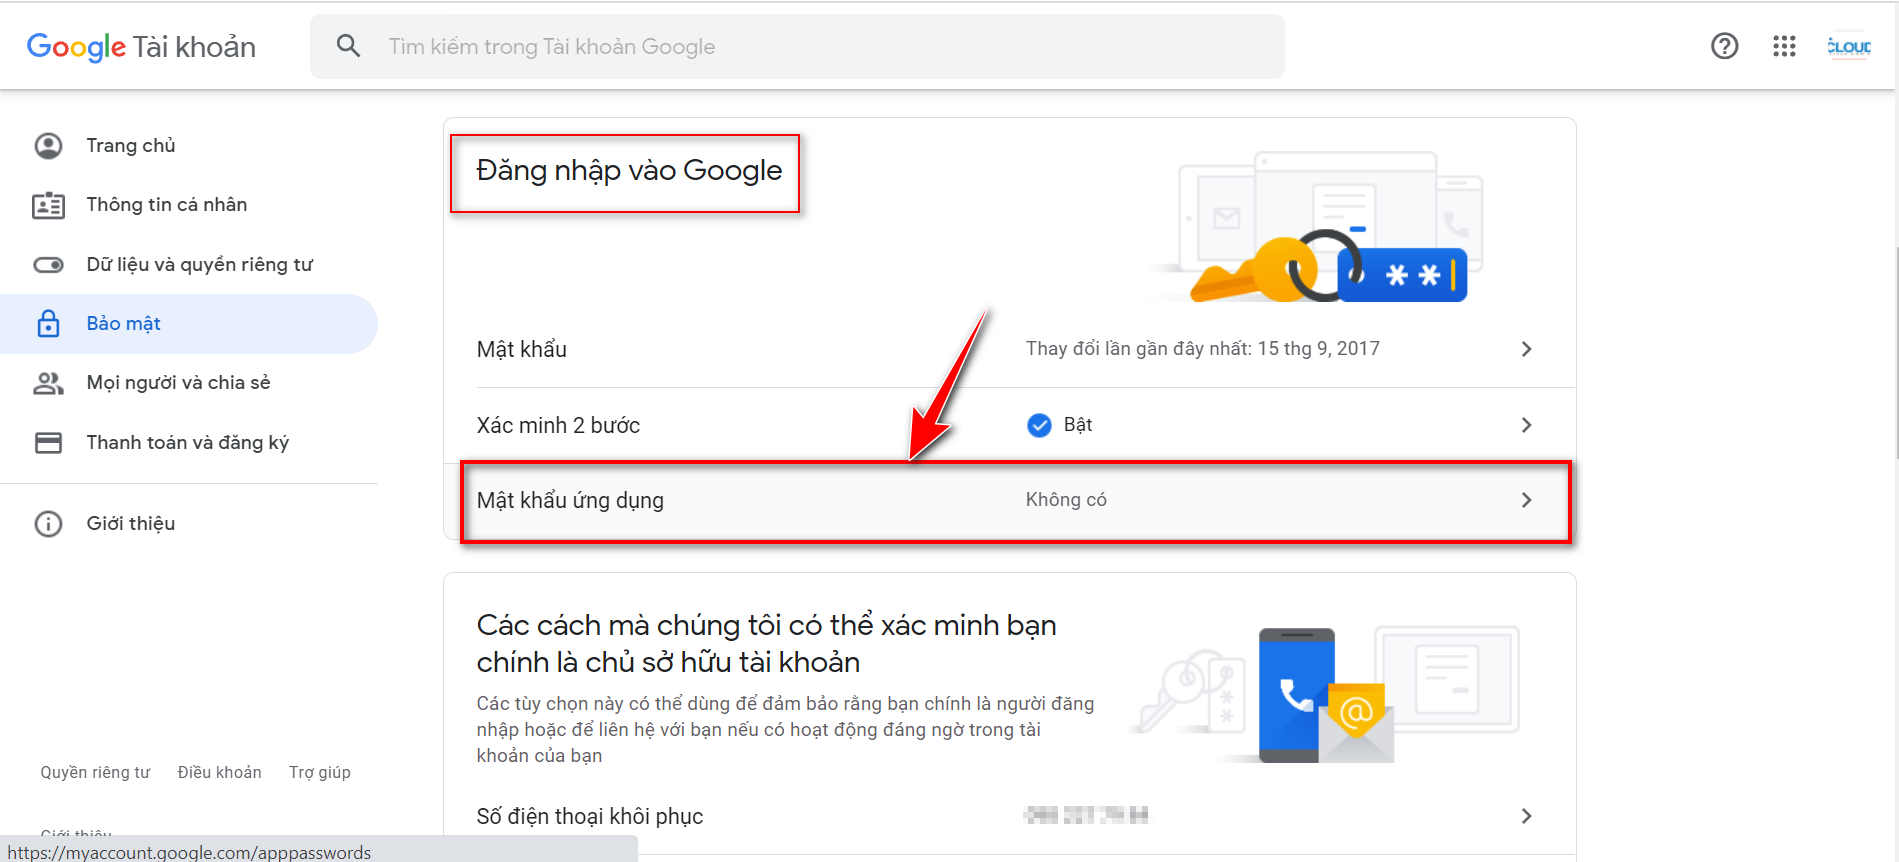Focus the Tìm kiếm trong Tài khoản Google field

(x=797, y=46)
